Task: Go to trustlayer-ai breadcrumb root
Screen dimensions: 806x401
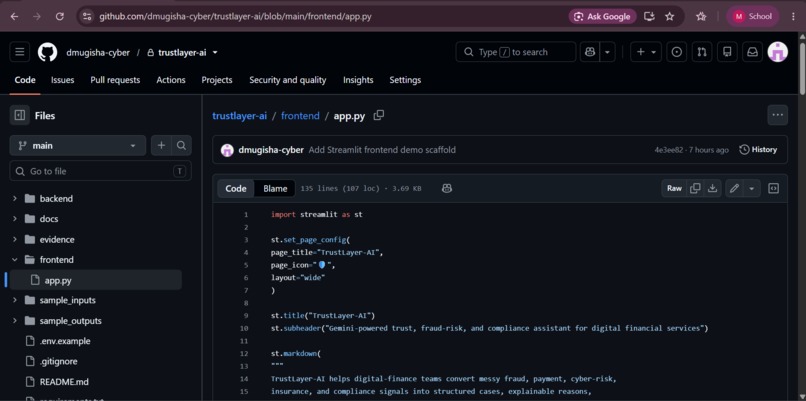Action: (x=240, y=116)
